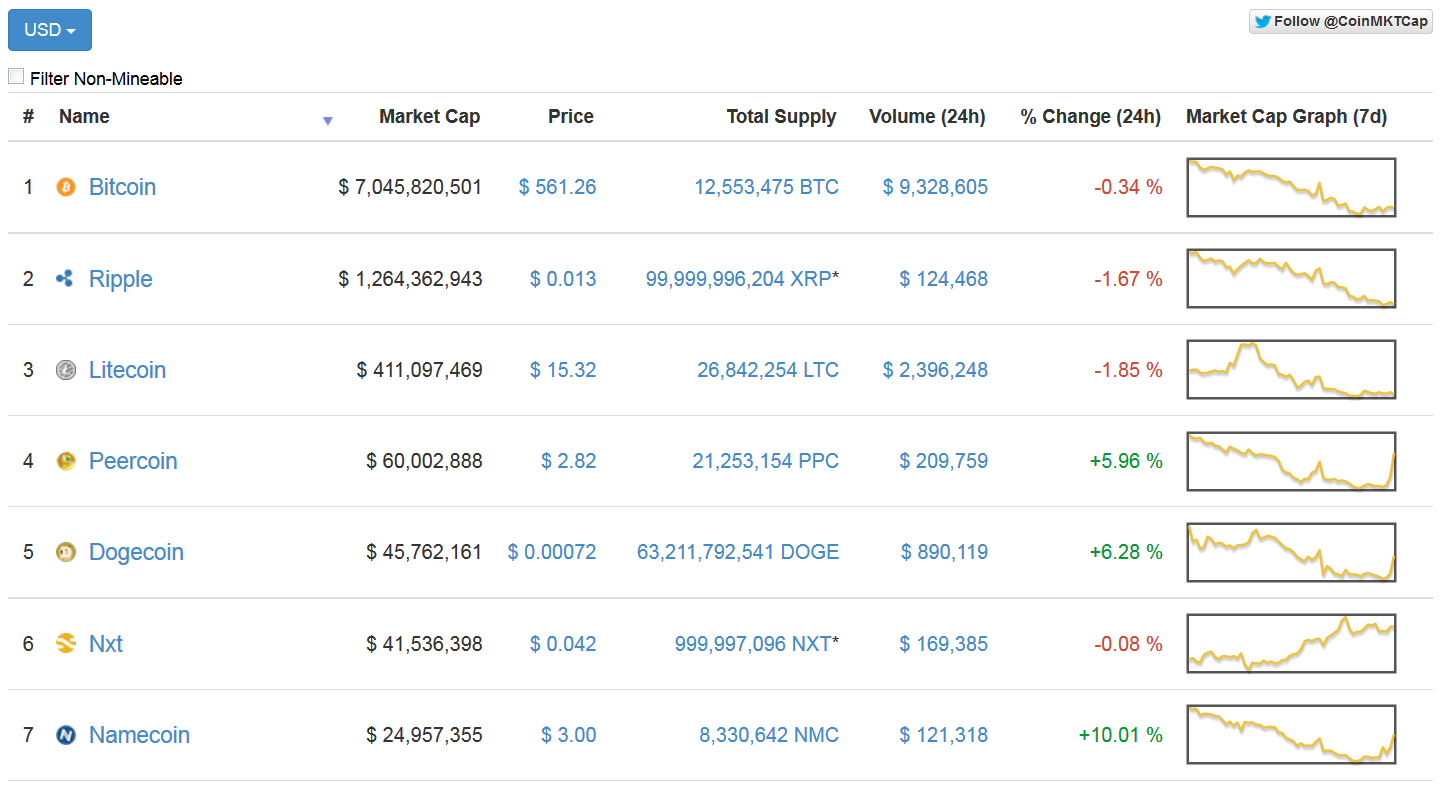Sort by the Price column header
The height and width of the screenshot is (788, 1444).
(571, 117)
